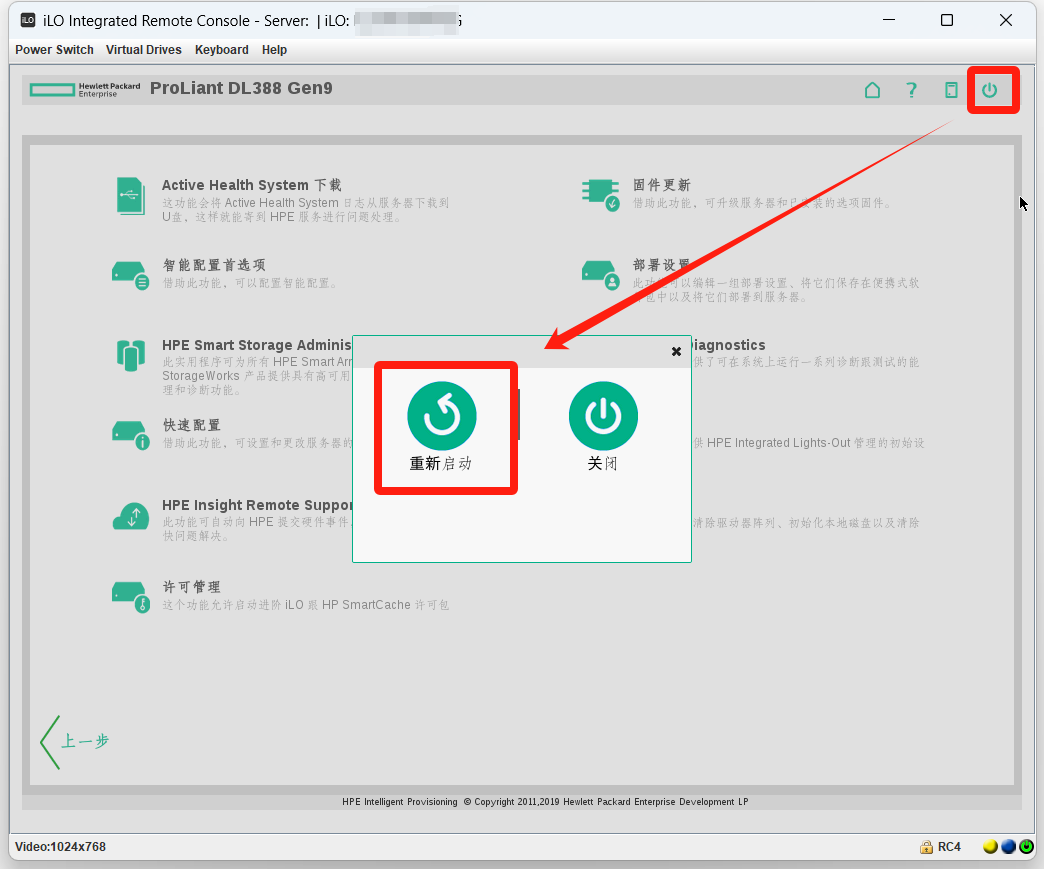Open the Keyboard menu

click(x=221, y=50)
